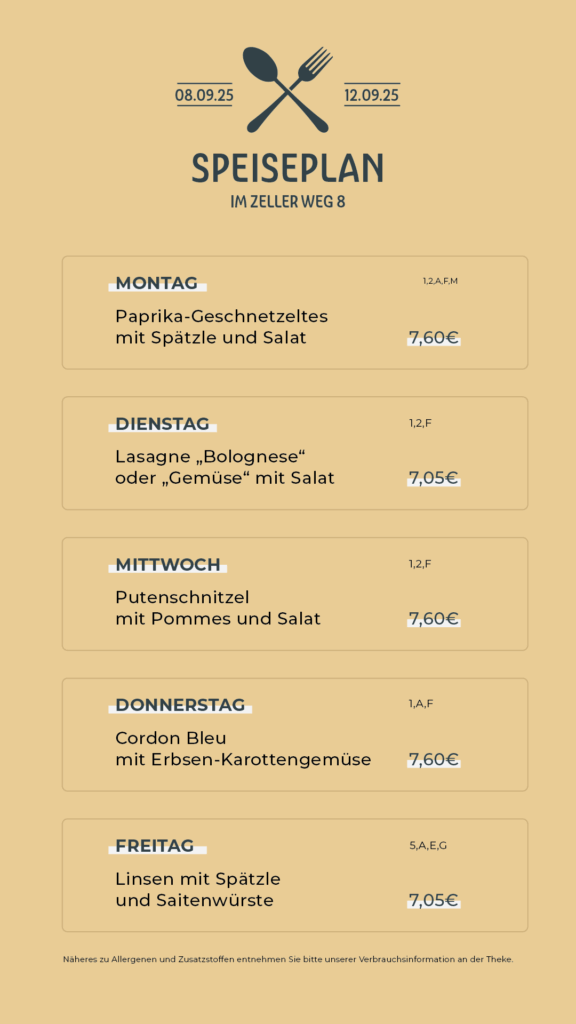This screenshot has height=1024, width=576.
Task: Select the DONNERSTAG heading
Action: 180,705
